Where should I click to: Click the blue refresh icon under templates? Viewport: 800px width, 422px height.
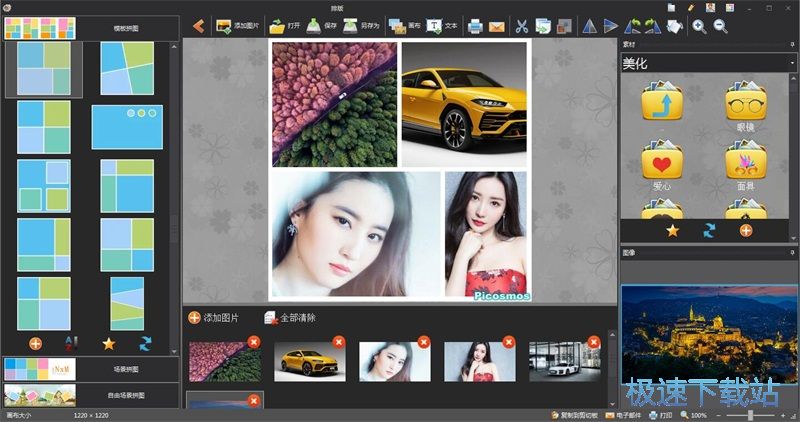click(x=145, y=343)
